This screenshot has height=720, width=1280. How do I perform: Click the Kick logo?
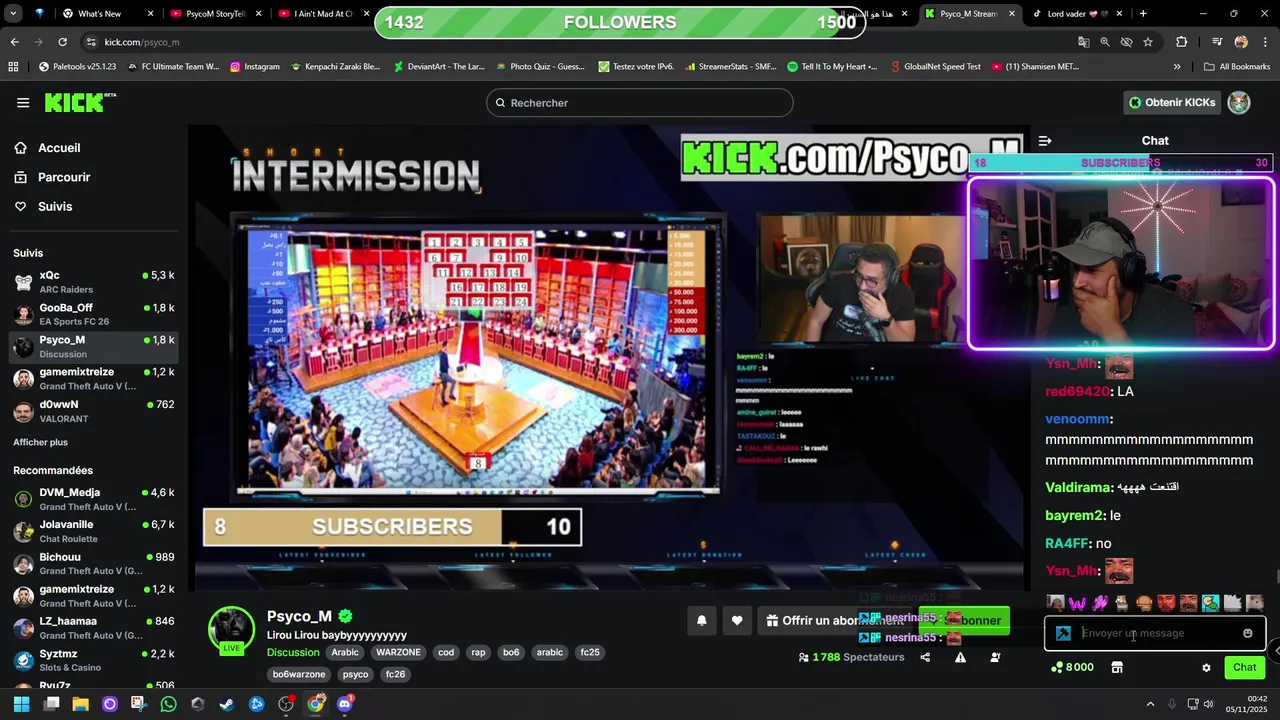(x=80, y=102)
